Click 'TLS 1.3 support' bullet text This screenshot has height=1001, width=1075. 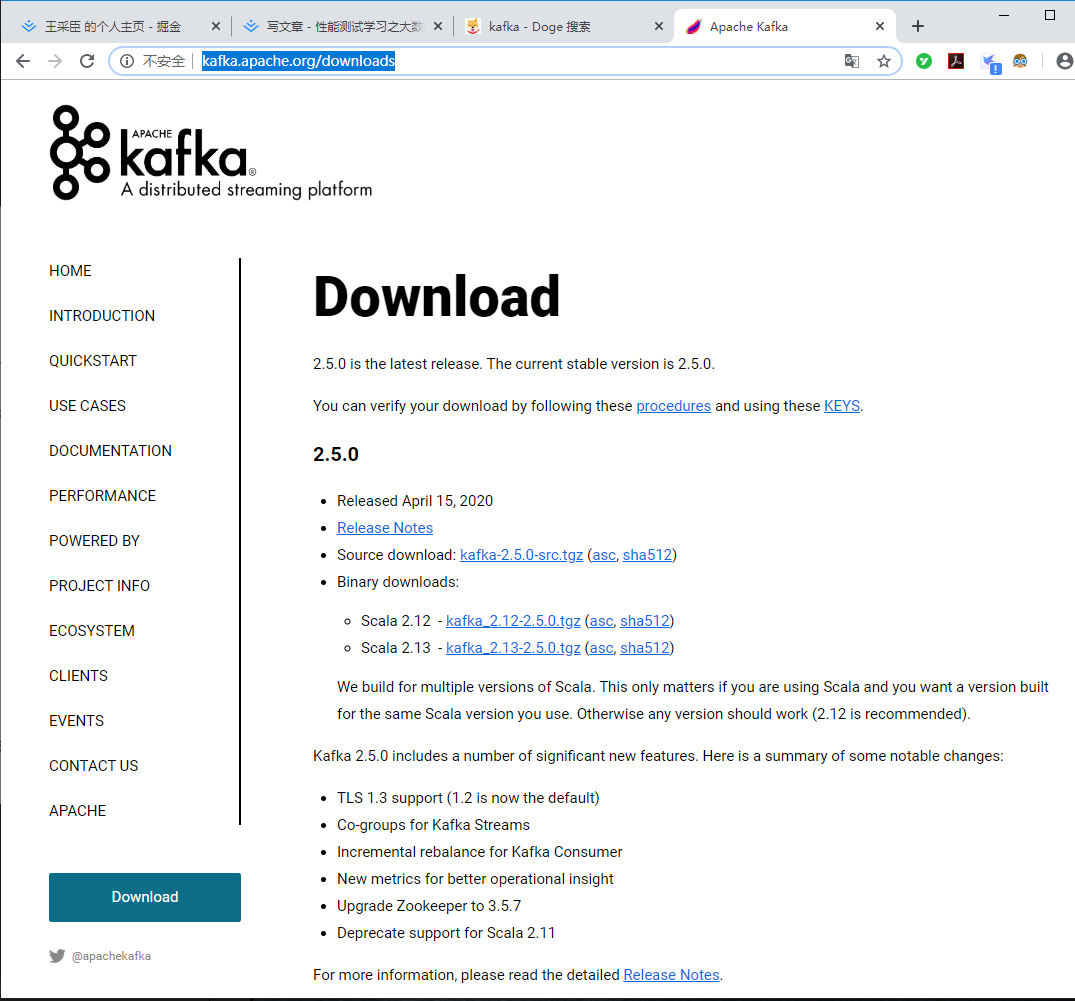[468, 798]
